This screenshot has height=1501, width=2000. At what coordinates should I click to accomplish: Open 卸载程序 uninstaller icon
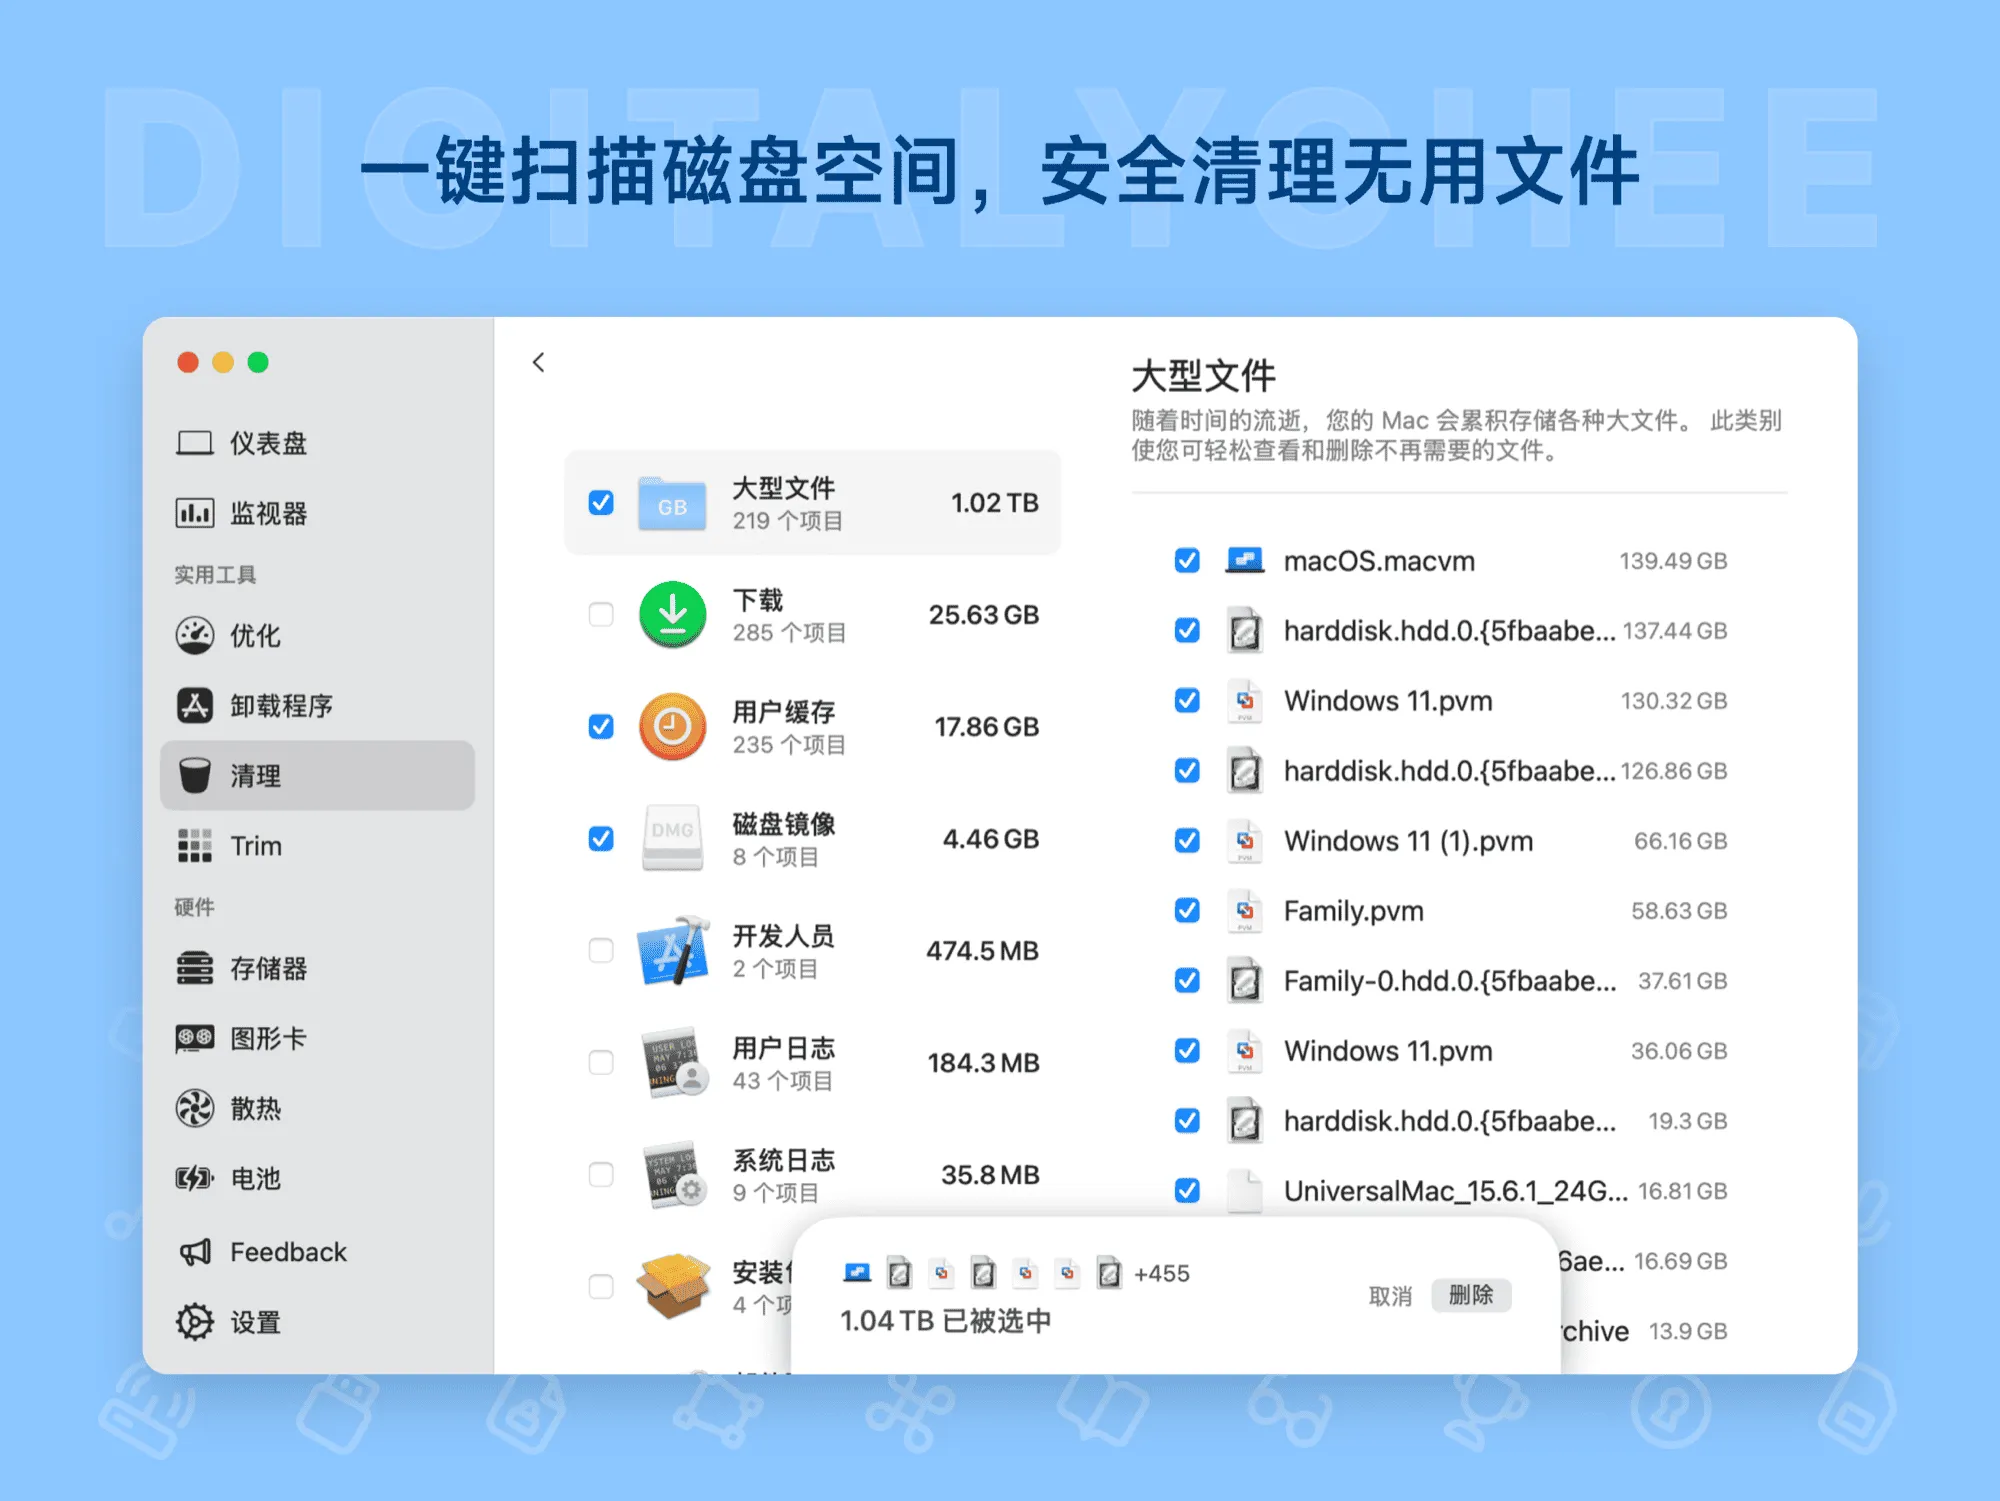click(x=195, y=706)
